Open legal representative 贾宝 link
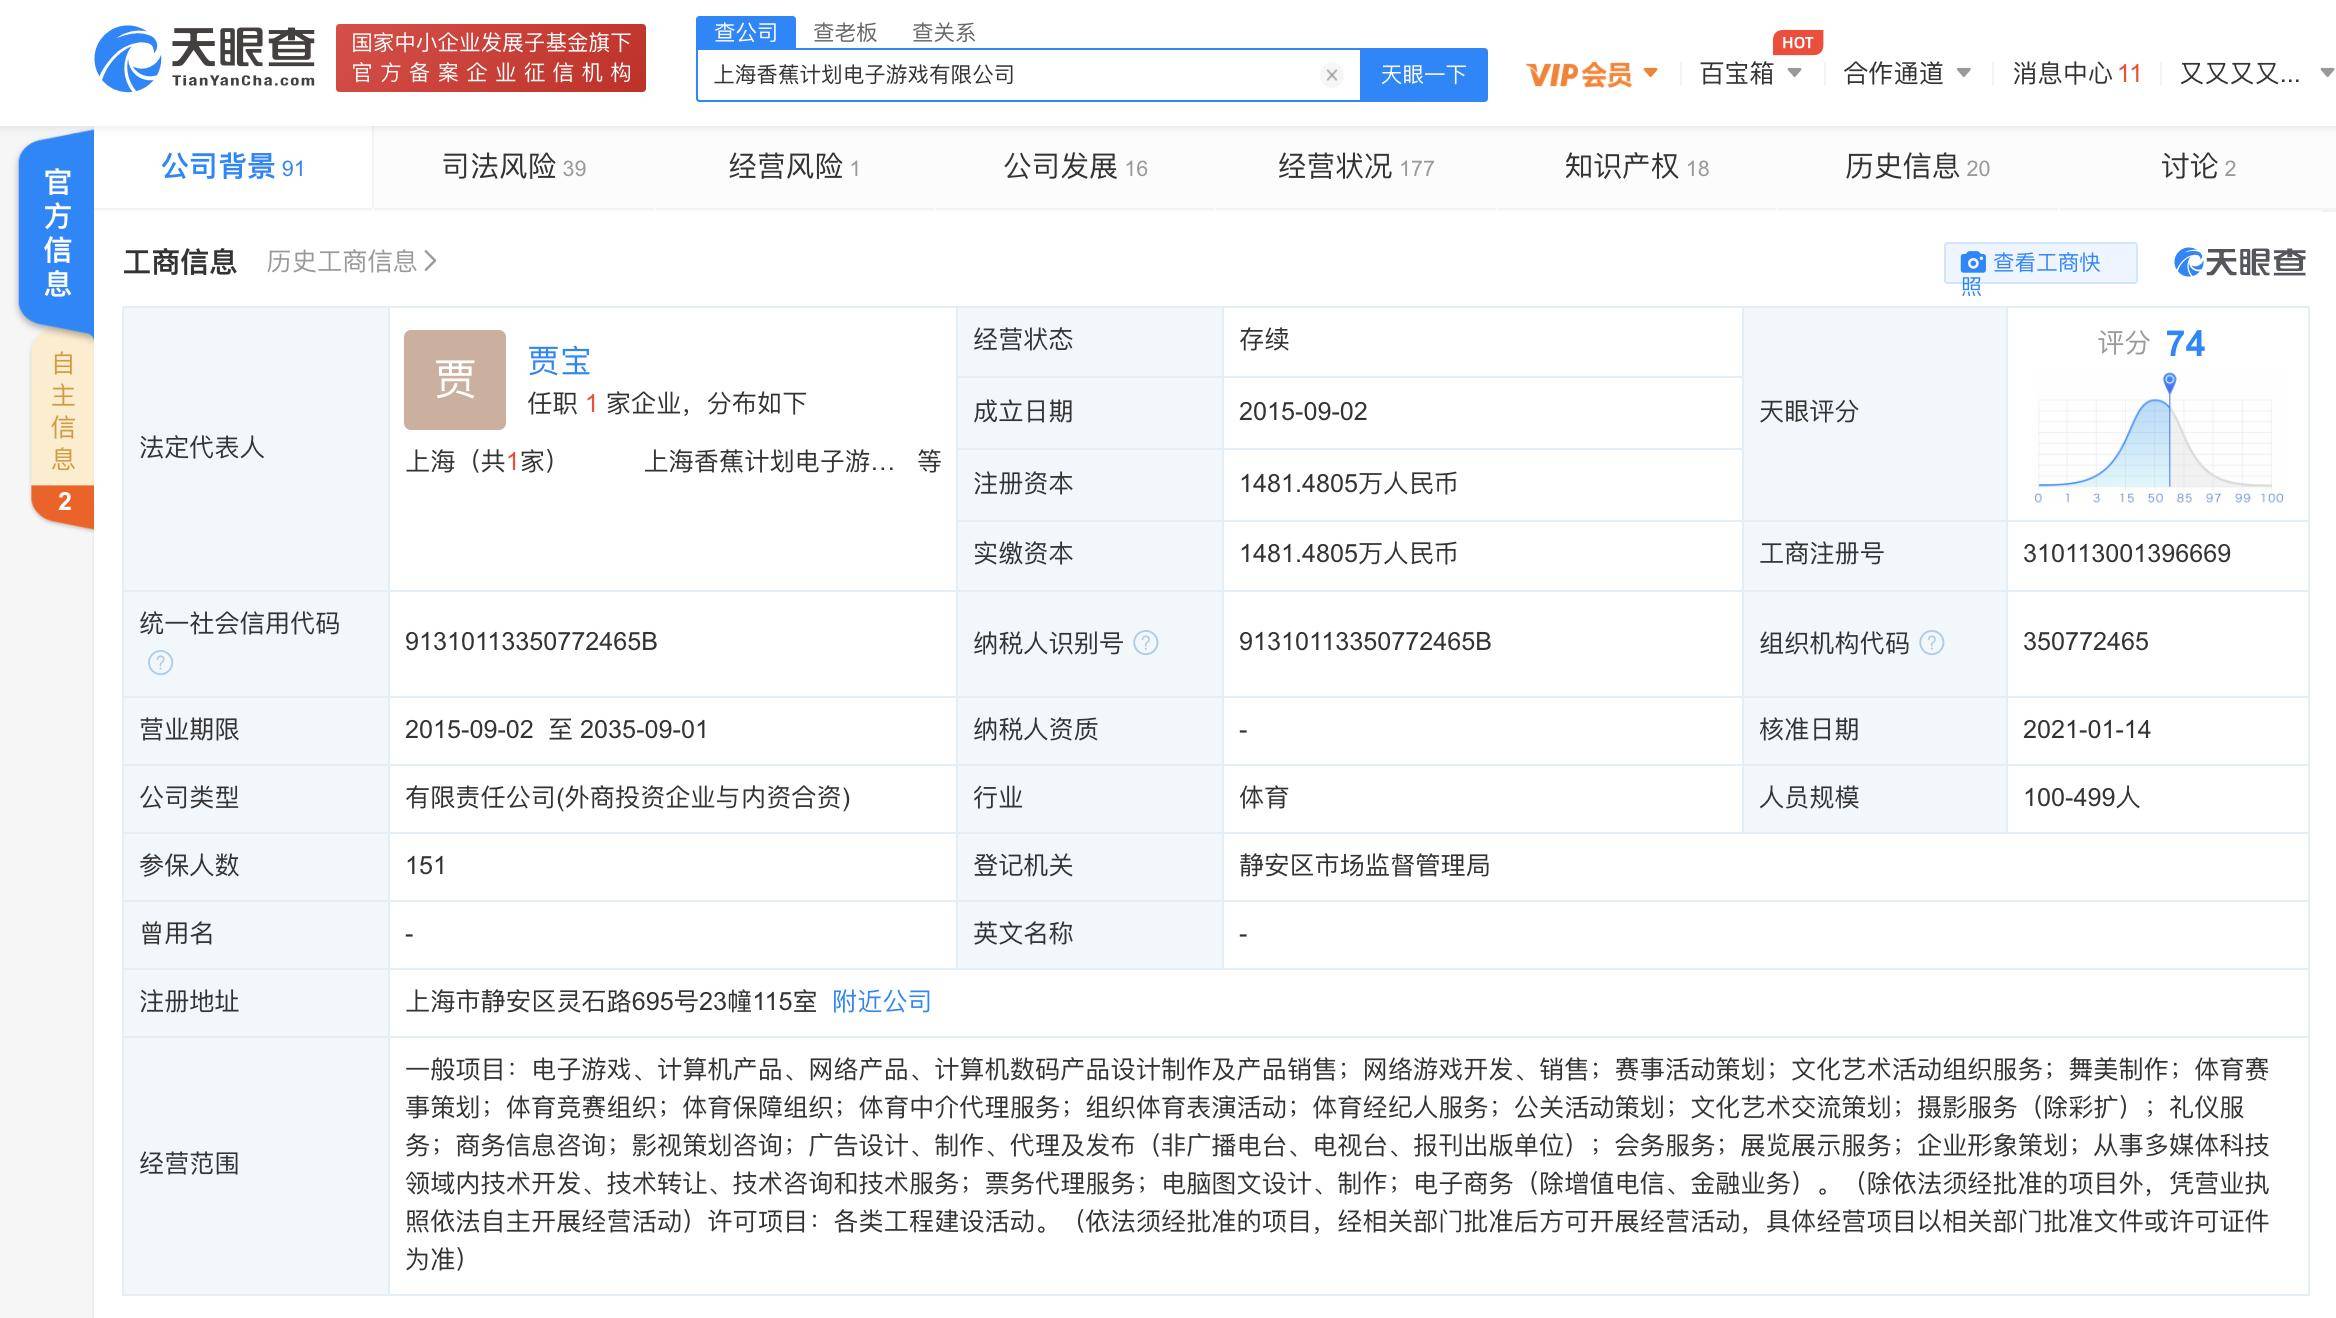 [559, 360]
